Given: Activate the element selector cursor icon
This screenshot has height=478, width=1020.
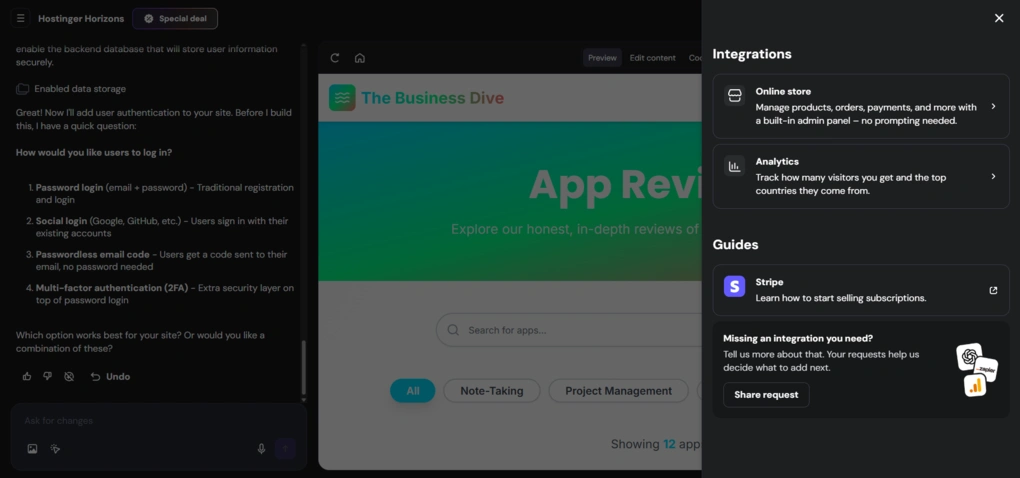Looking at the screenshot, I should coord(56,449).
